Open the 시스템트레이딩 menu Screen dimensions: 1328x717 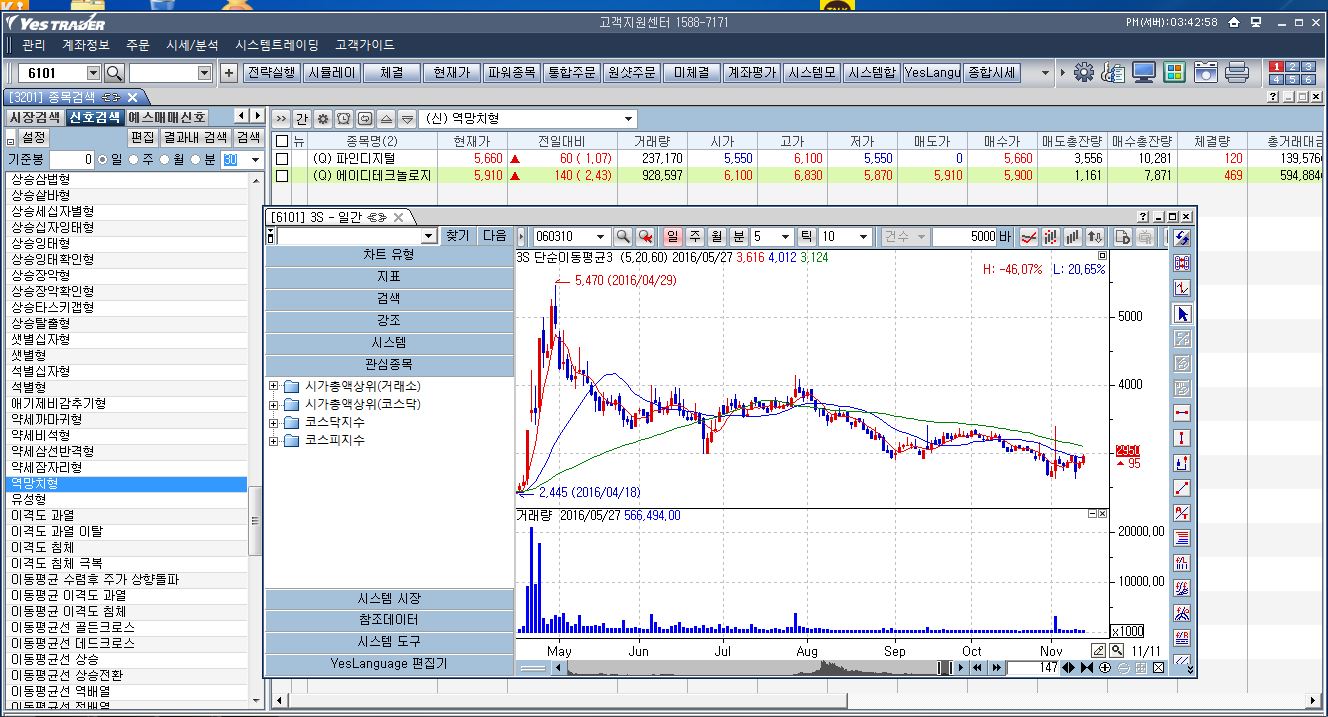point(277,45)
